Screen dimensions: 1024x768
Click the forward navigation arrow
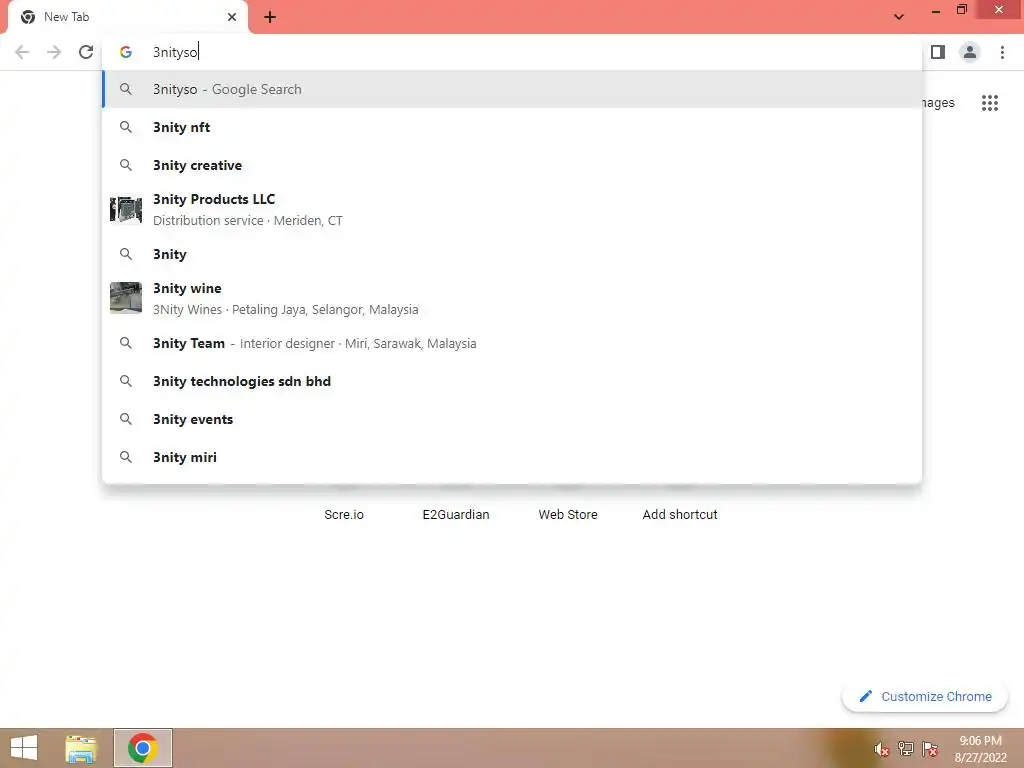54,52
